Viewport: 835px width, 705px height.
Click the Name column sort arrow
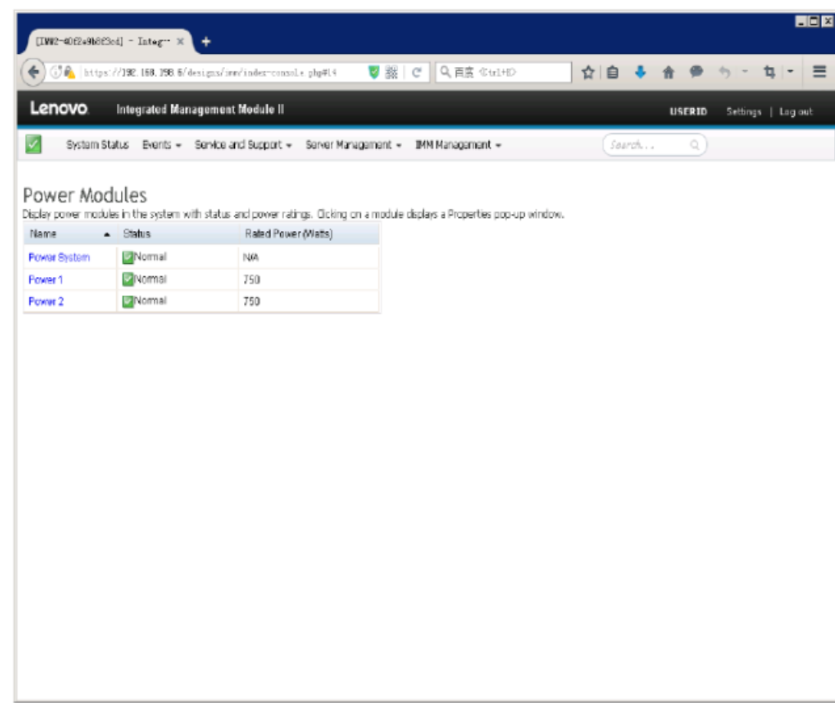click(x=107, y=234)
